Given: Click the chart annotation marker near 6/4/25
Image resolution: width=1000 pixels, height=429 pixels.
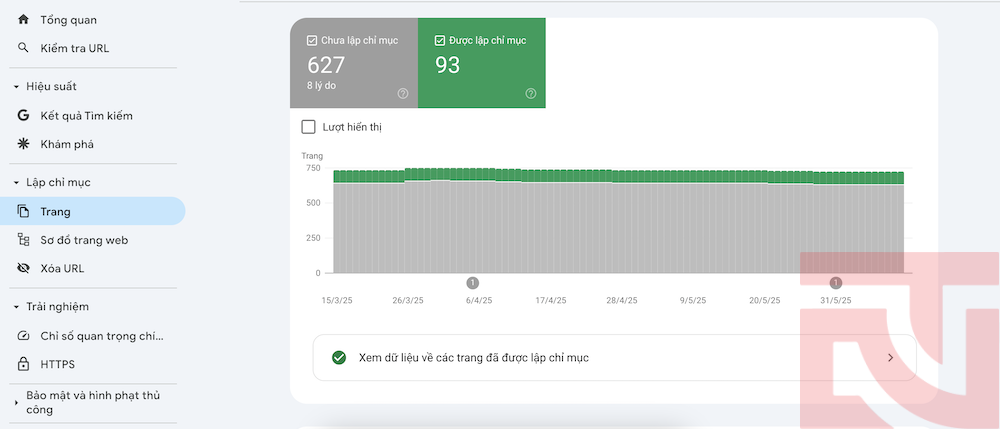Looking at the screenshot, I should click(473, 282).
